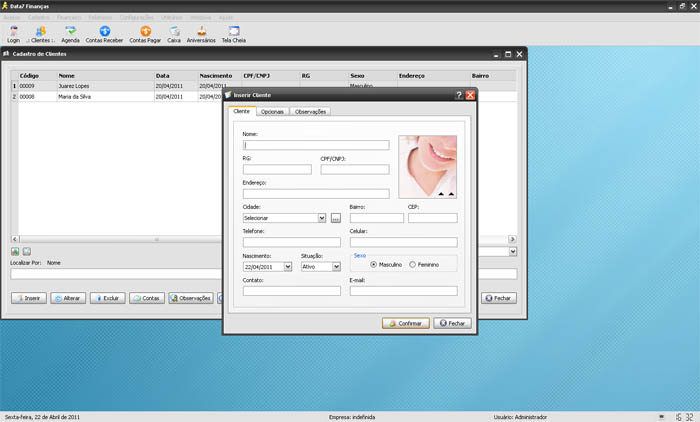700x422 pixels.
Task: Click the help question mark in Inserir Cliente
Action: [x=458, y=95]
